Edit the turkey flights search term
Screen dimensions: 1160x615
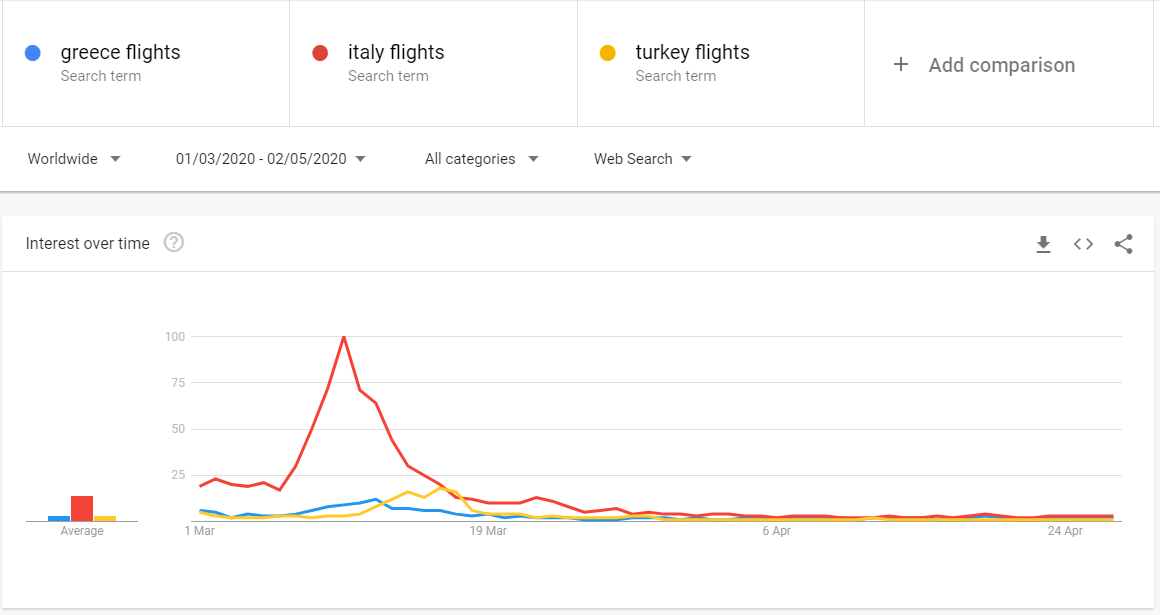click(692, 53)
